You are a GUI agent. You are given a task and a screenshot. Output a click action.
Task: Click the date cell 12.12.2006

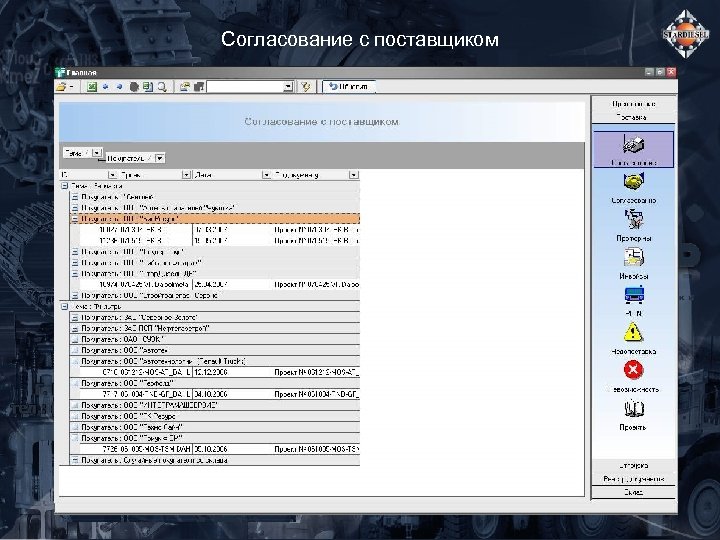click(232, 372)
